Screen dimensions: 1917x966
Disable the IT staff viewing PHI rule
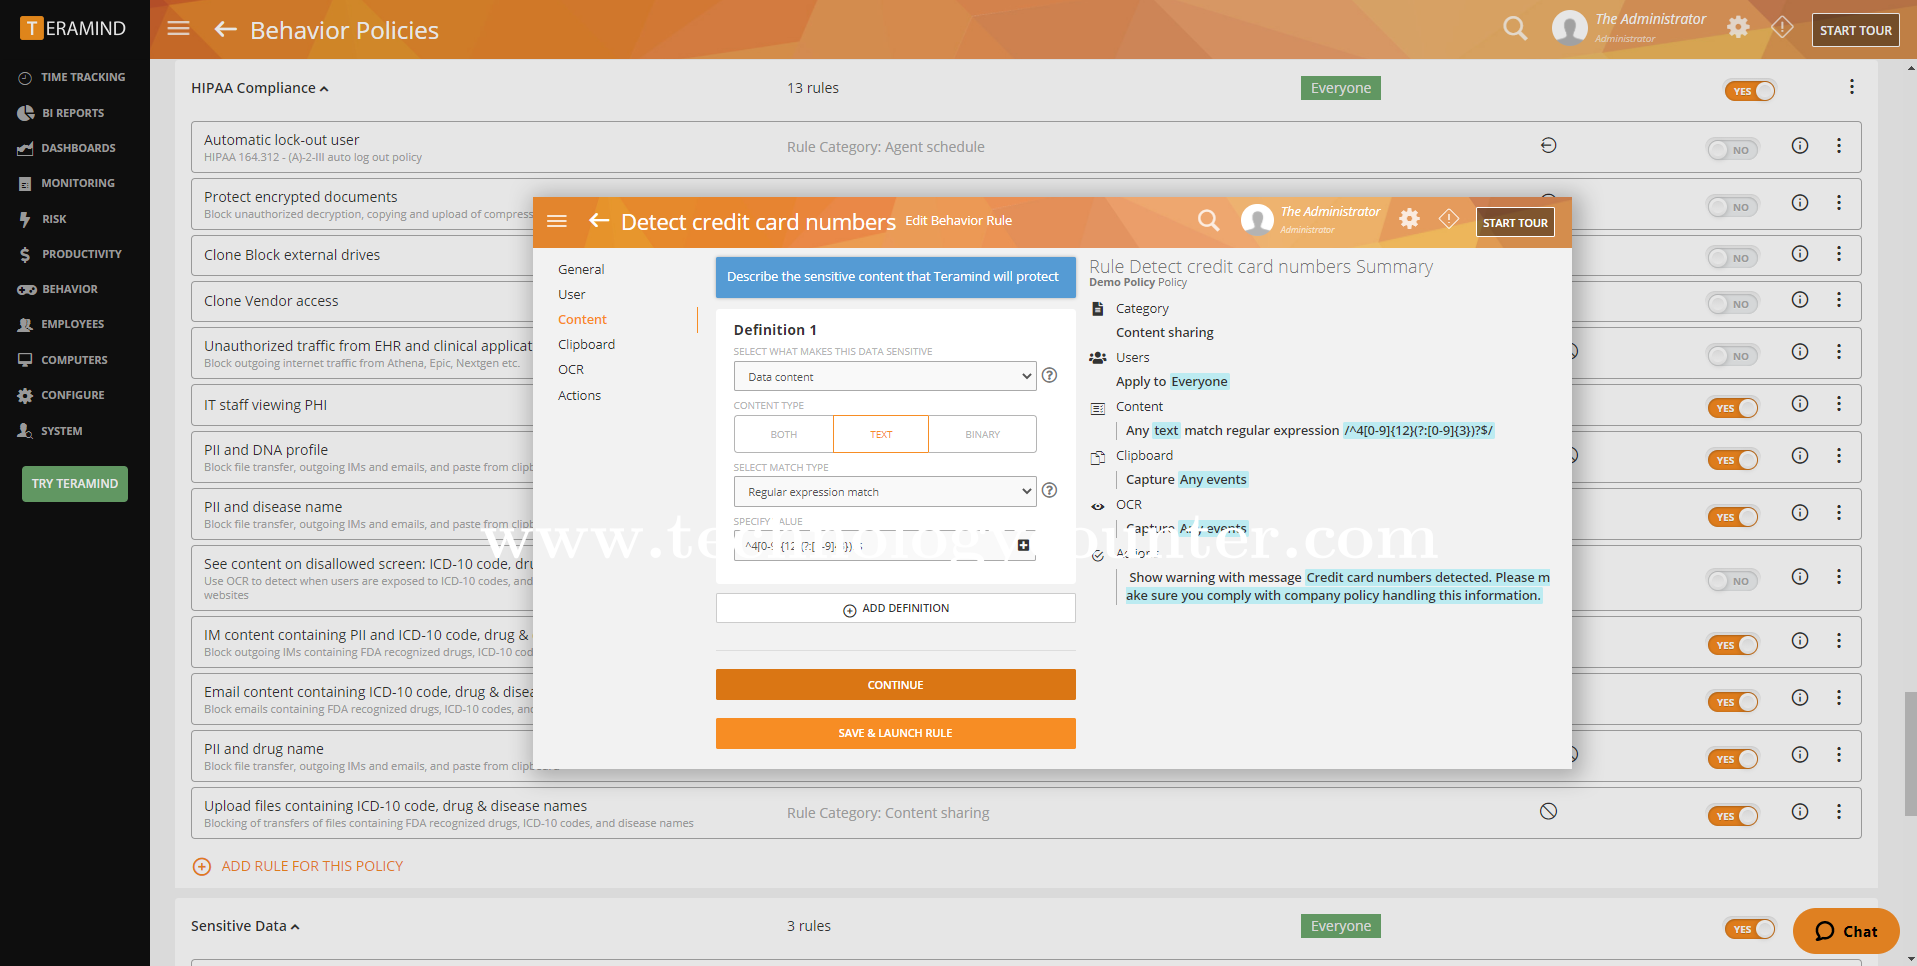(x=1732, y=408)
